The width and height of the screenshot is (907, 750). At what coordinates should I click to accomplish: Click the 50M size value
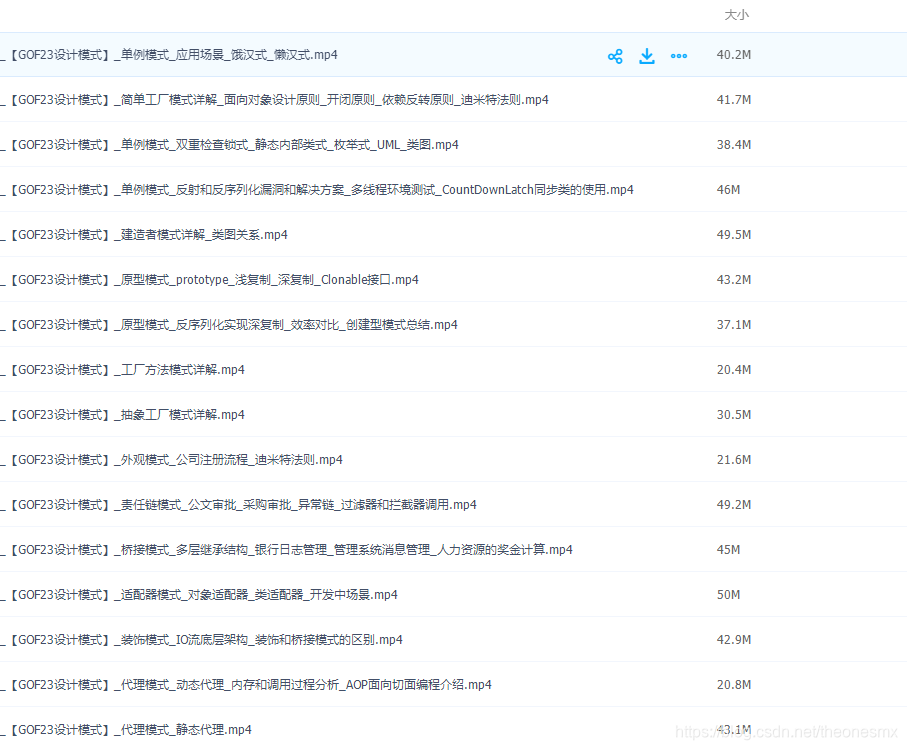(x=728, y=596)
